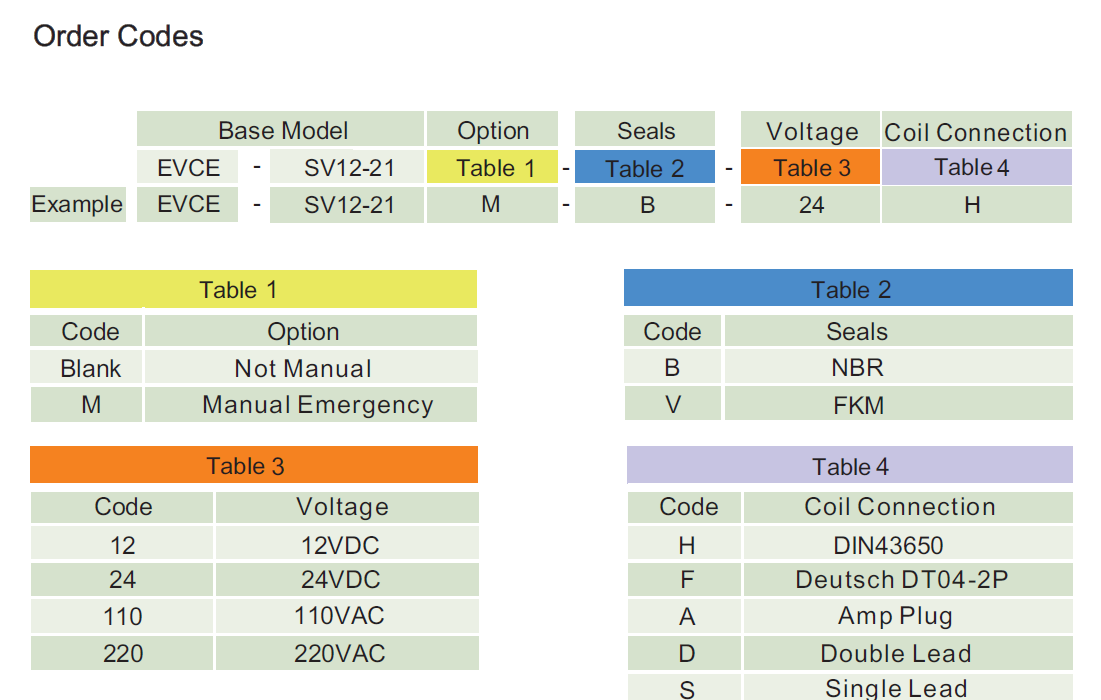Click the 24VDC voltage cell
The image size is (1101, 700).
[x=340, y=580]
